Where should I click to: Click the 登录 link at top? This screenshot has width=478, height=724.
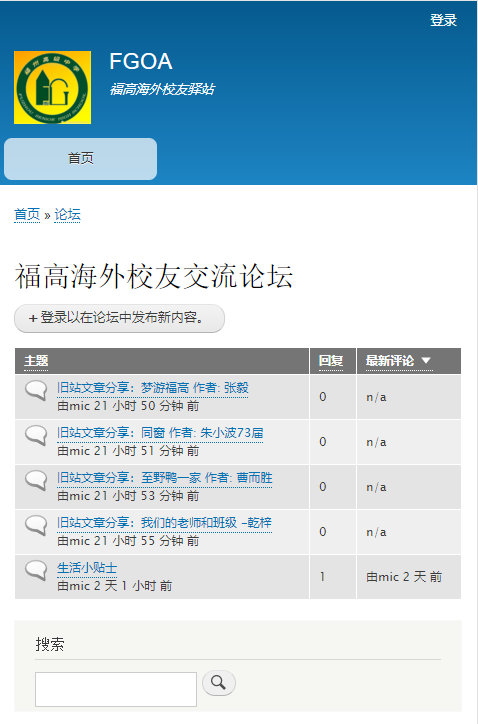click(443, 20)
